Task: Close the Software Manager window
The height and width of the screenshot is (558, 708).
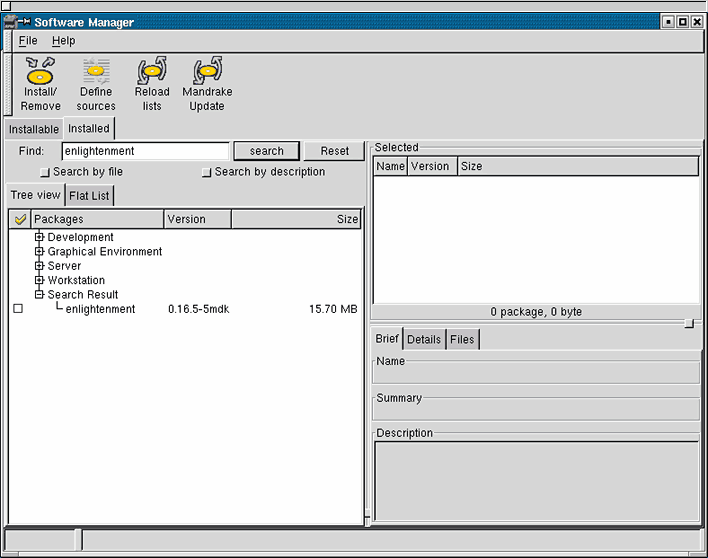Action: click(697, 22)
